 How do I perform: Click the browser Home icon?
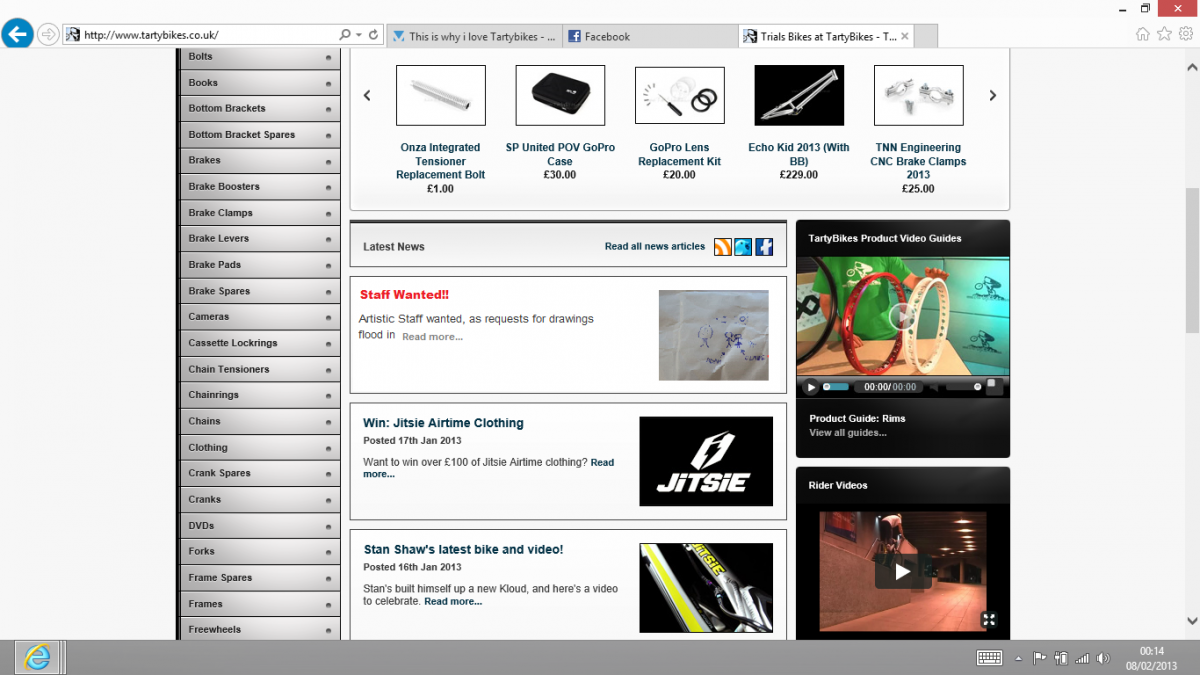(1143, 34)
